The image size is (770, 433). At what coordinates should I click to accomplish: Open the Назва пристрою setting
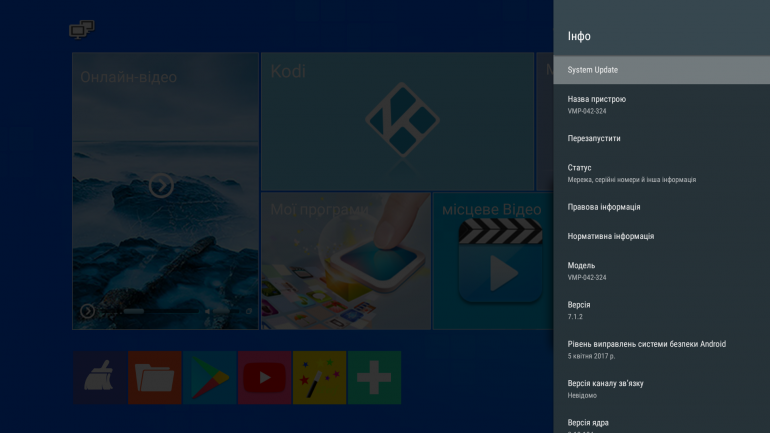(x=661, y=104)
